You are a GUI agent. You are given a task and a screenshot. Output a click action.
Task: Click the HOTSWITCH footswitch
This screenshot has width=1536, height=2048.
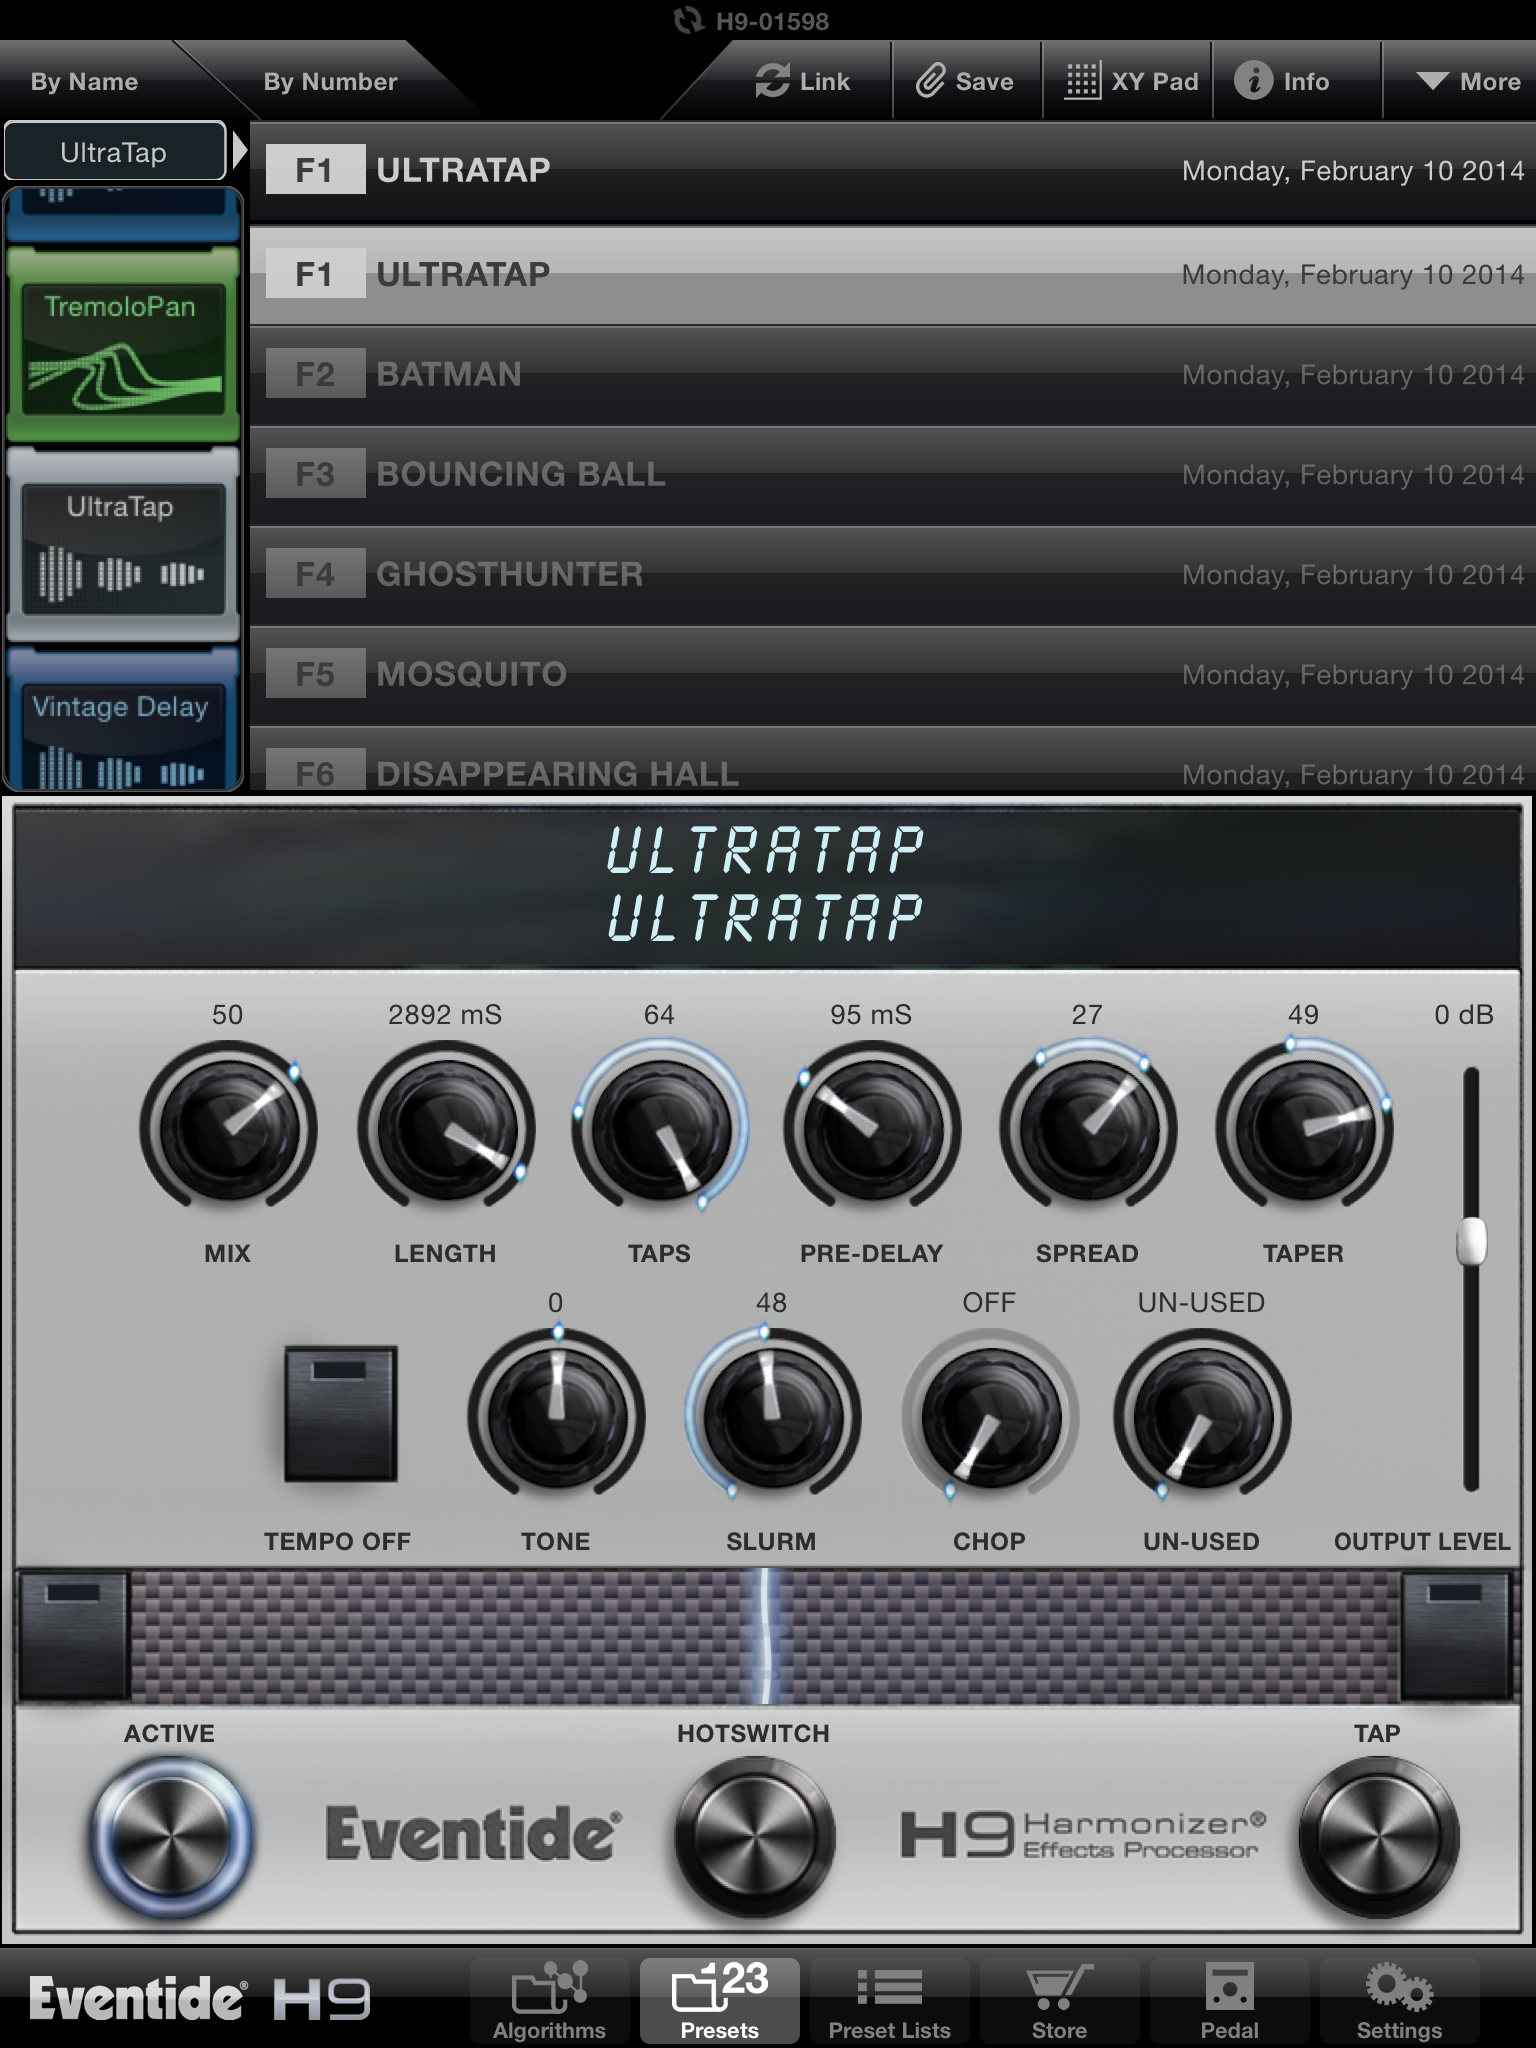[x=754, y=1837]
